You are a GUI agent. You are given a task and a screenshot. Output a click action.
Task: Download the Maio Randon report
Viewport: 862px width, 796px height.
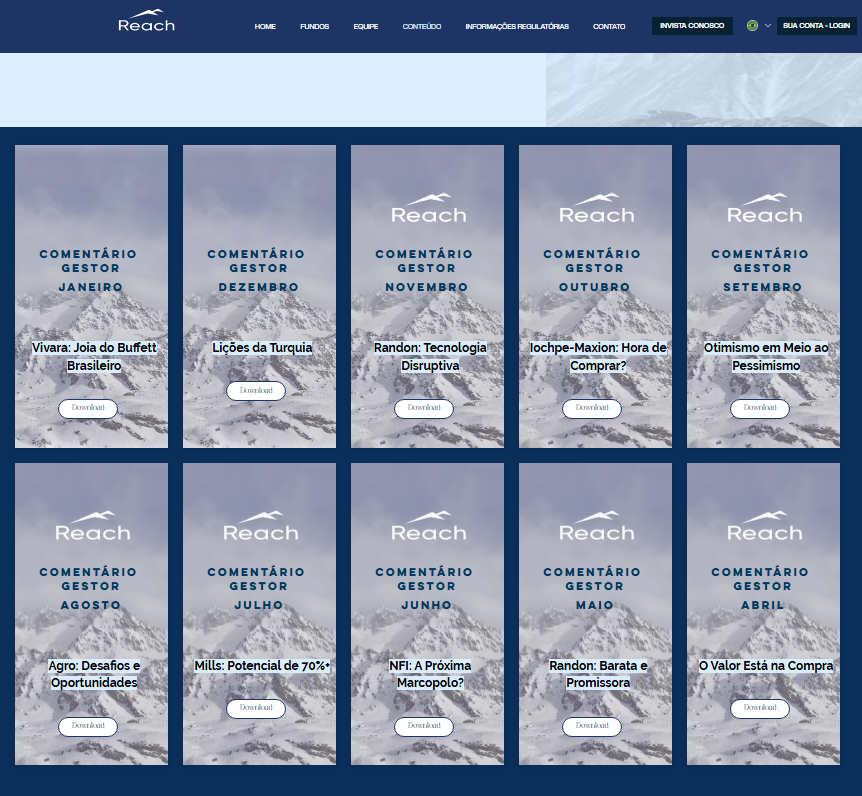pos(592,726)
